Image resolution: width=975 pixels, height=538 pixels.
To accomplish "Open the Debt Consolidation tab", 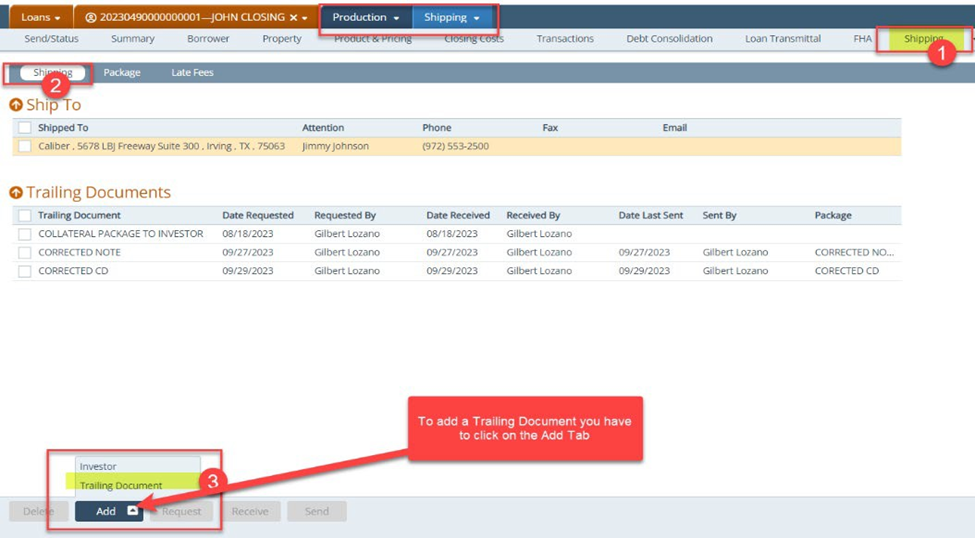I will click(x=669, y=39).
